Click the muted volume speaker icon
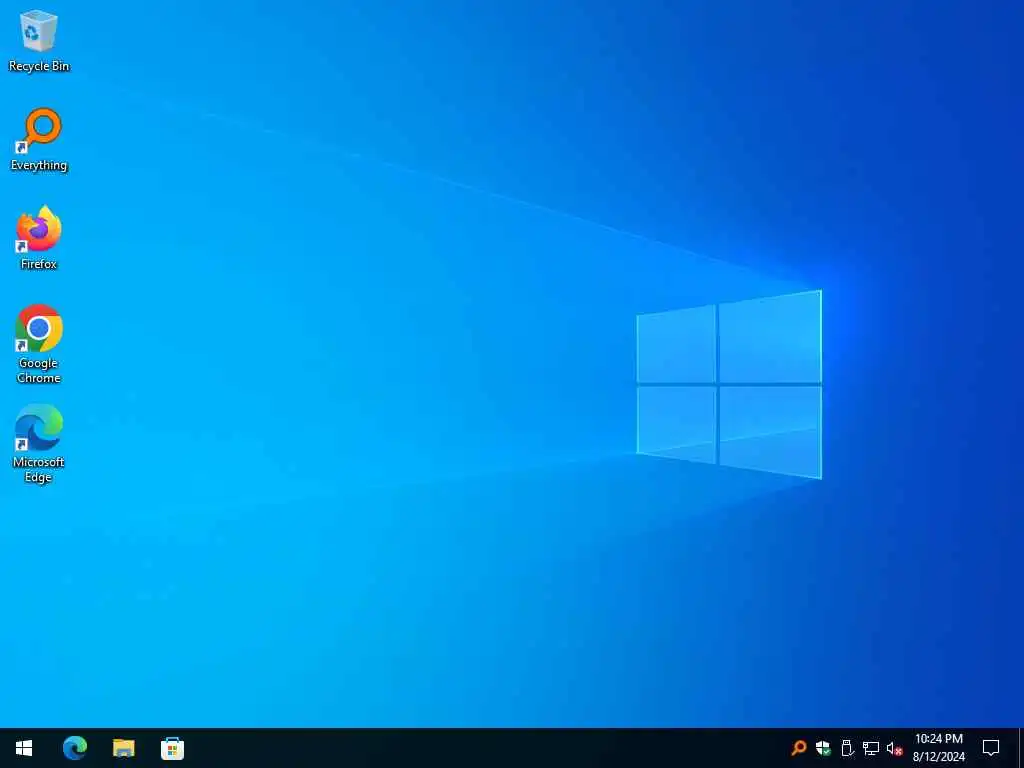 (x=894, y=748)
